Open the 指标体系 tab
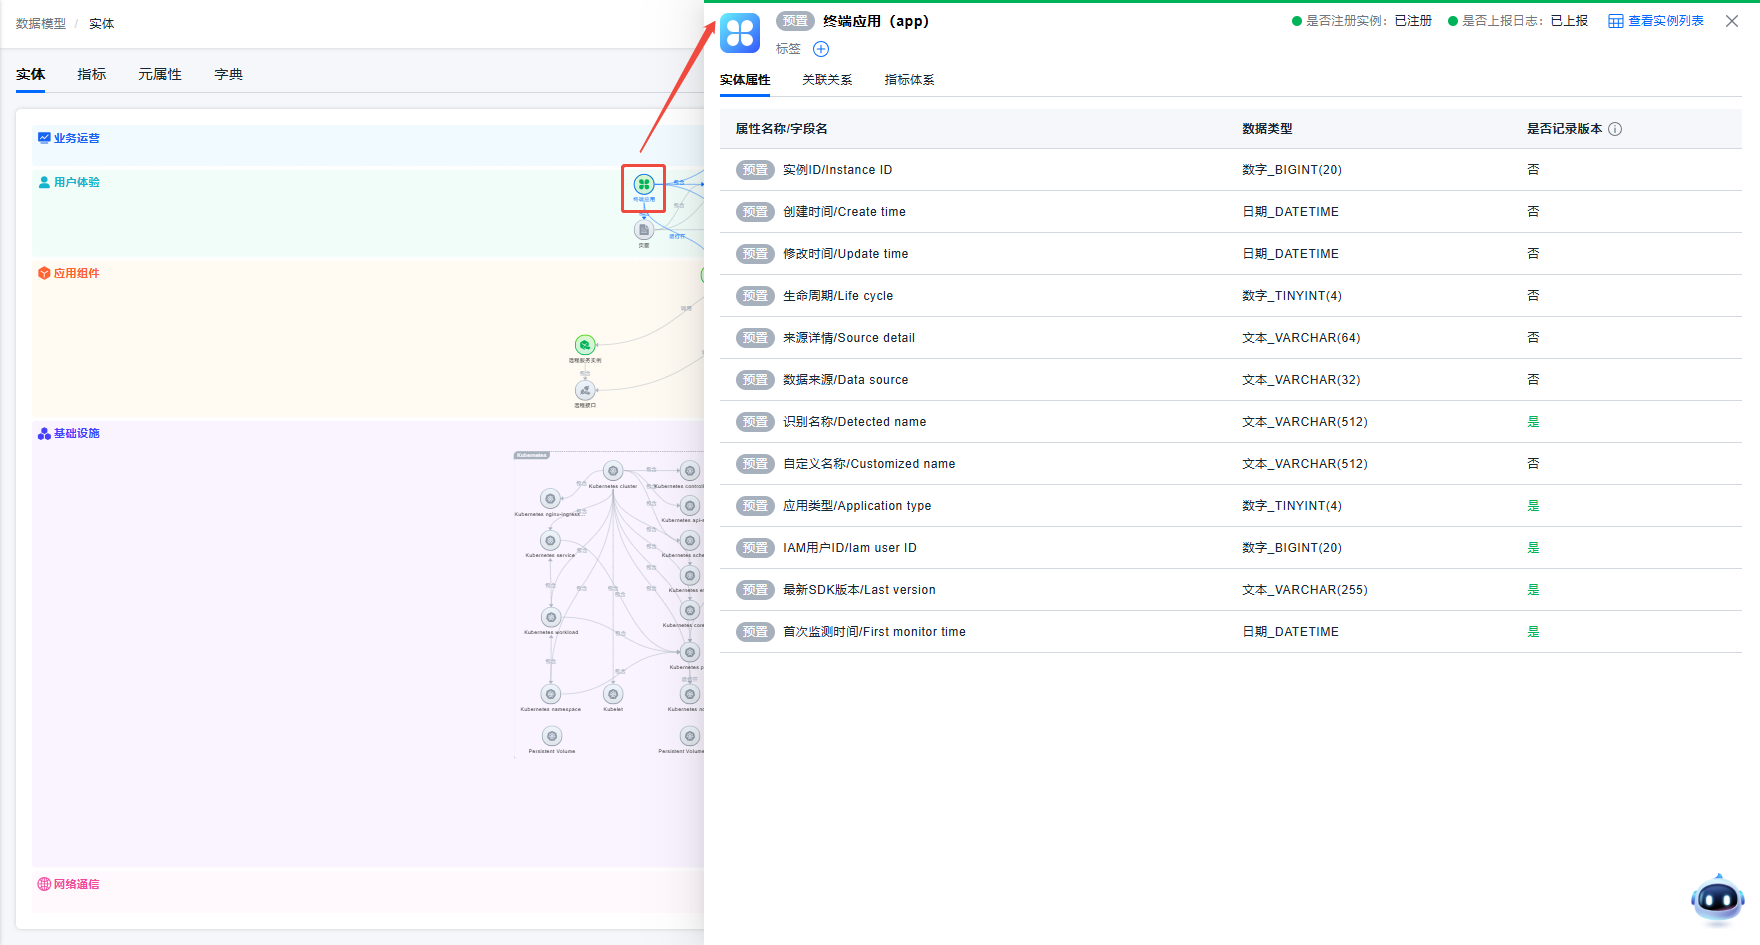Screen dimensions: 1760x945 (x=909, y=80)
